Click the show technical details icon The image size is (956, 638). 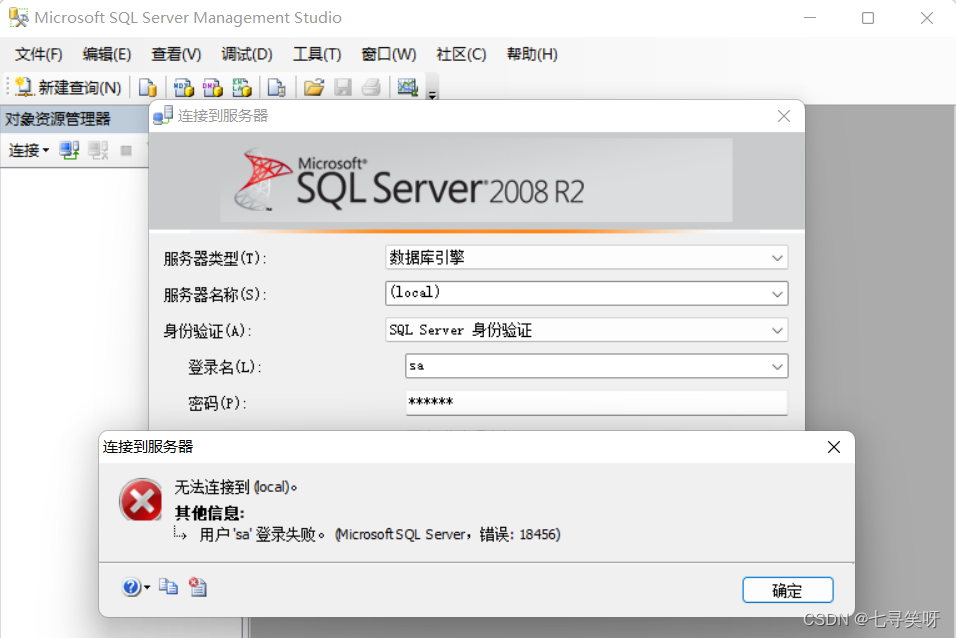pyautogui.click(x=198, y=587)
